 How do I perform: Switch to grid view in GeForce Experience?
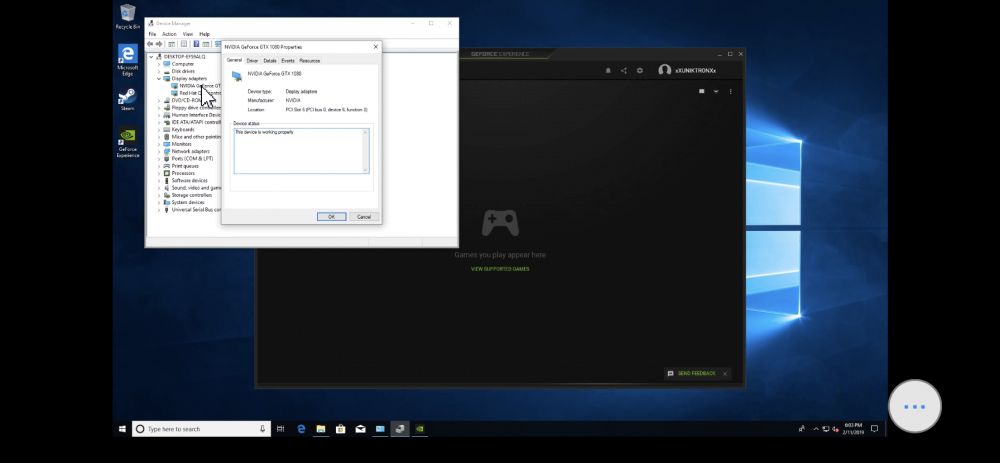click(702, 91)
